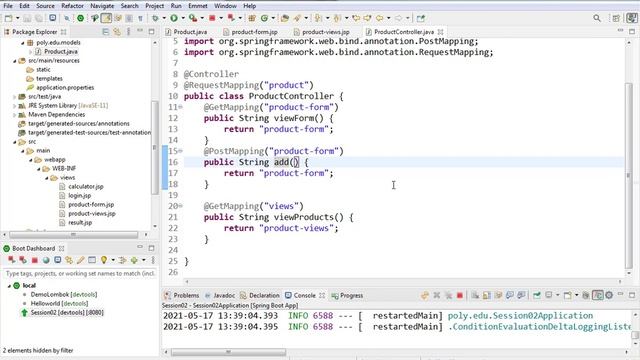Open the Progress tab

[347, 295]
